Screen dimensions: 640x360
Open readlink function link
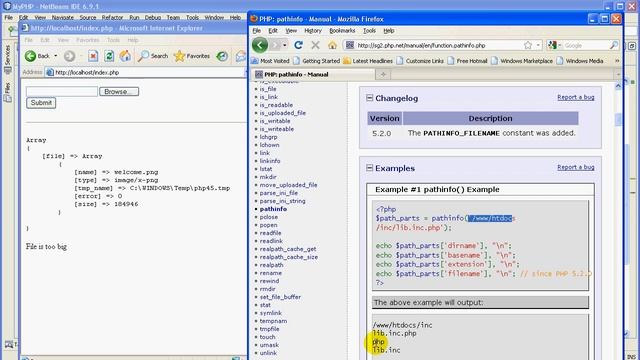pos(271,241)
